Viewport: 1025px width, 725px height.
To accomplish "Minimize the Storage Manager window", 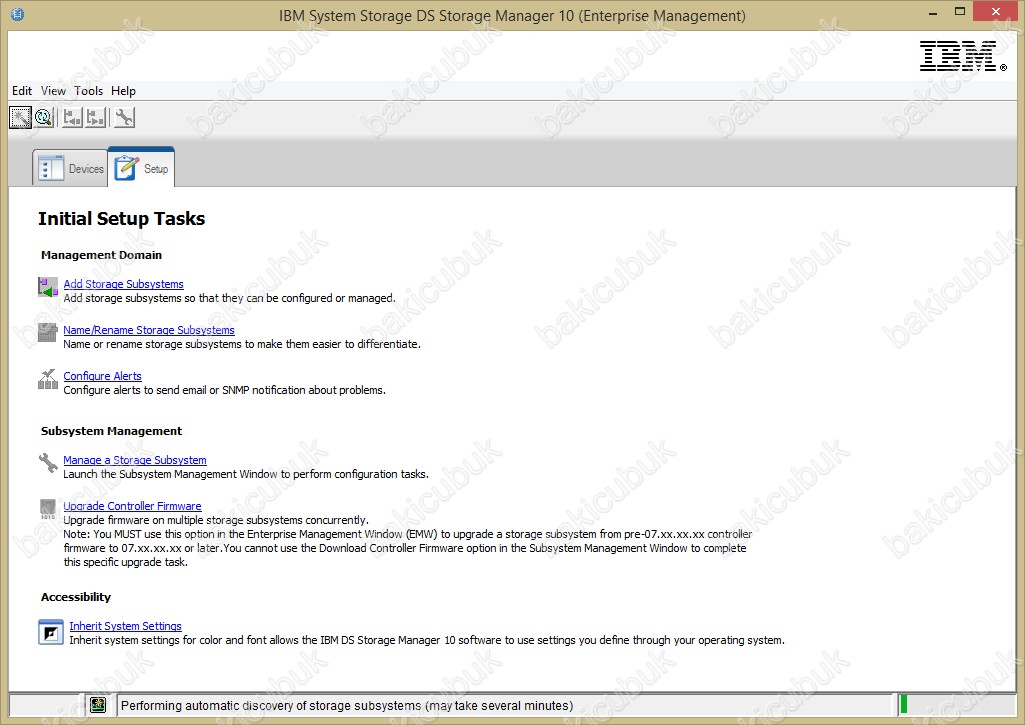I will [x=933, y=12].
